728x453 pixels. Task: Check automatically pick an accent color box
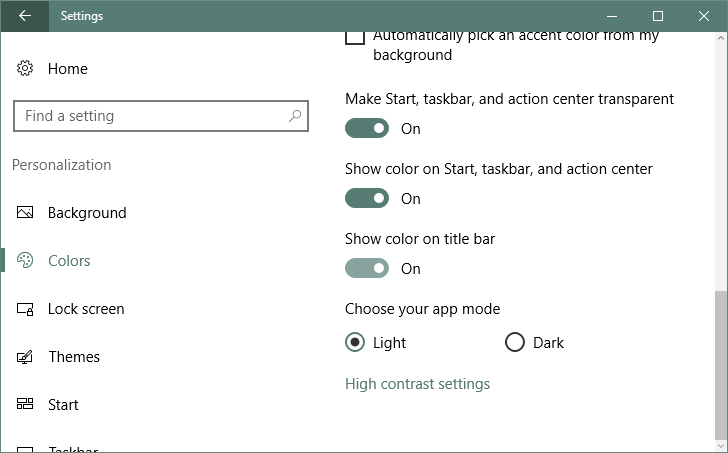coord(355,37)
